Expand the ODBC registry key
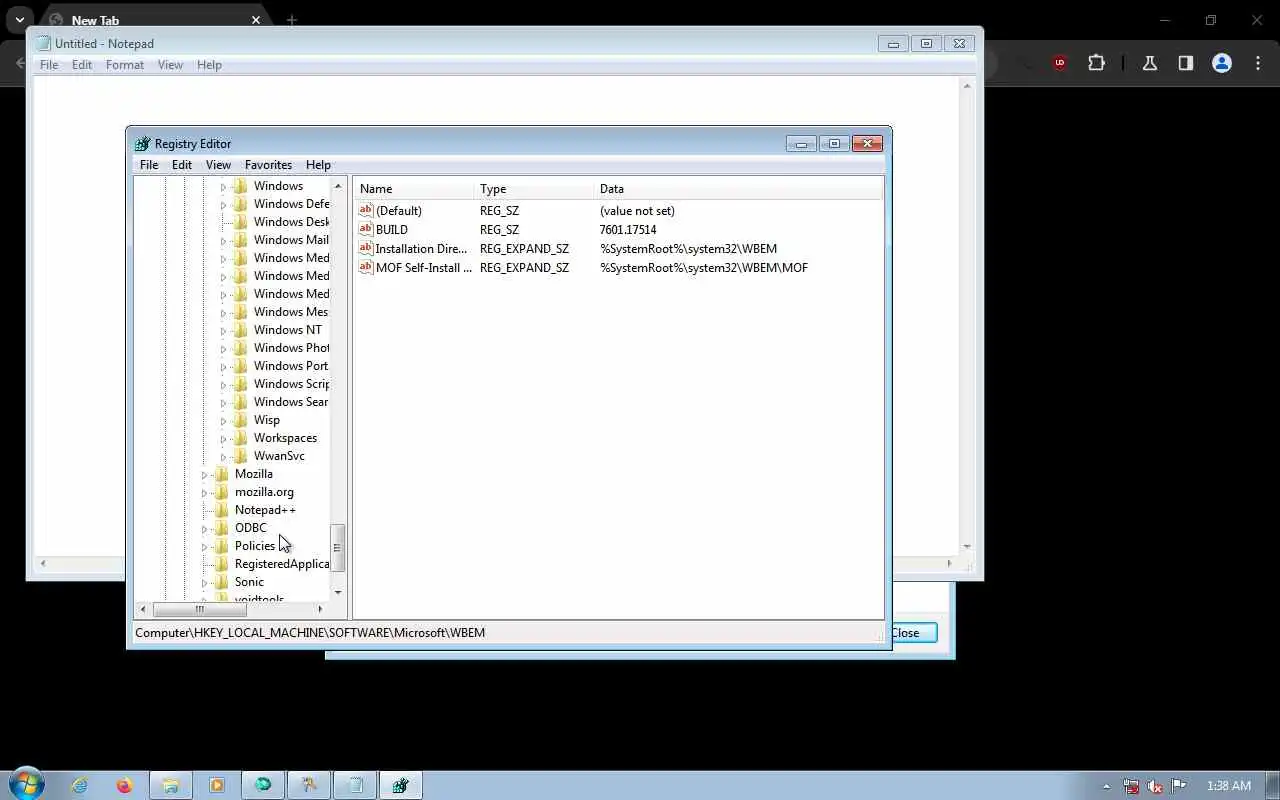Screen dimensions: 1280x800 coord(205,528)
